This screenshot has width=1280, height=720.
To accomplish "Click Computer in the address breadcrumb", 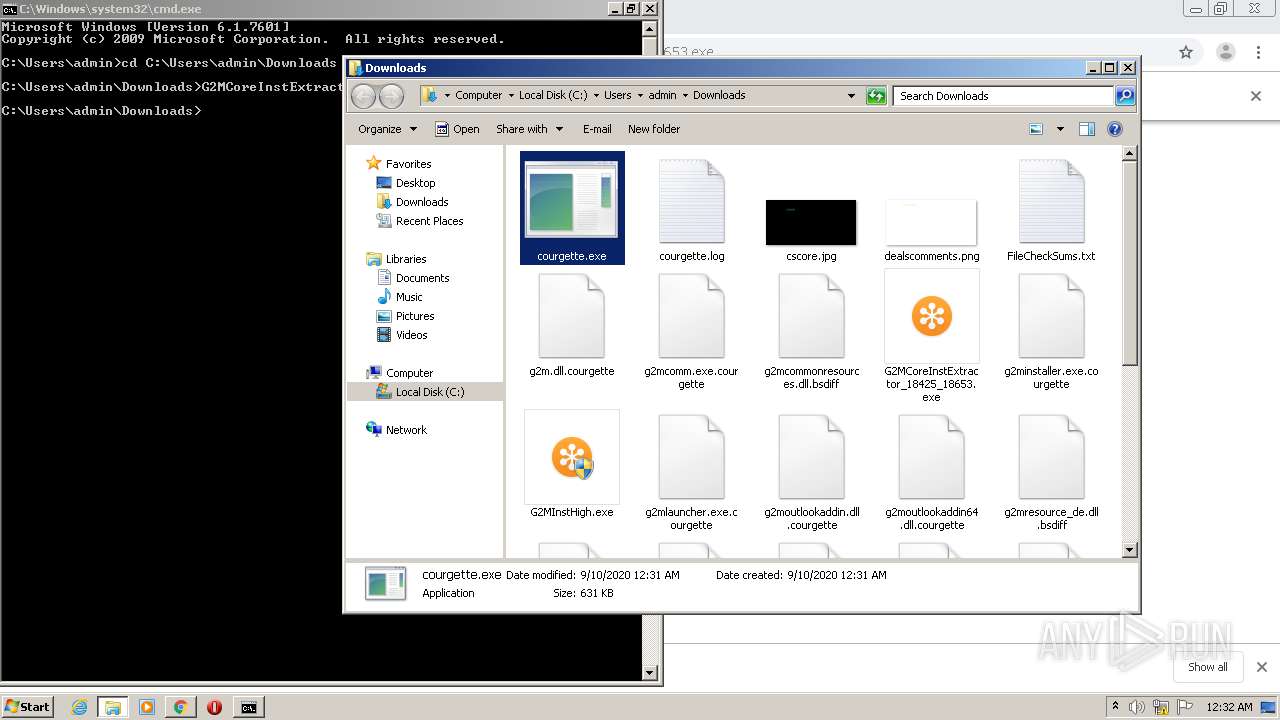I will [x=478, y=95].
